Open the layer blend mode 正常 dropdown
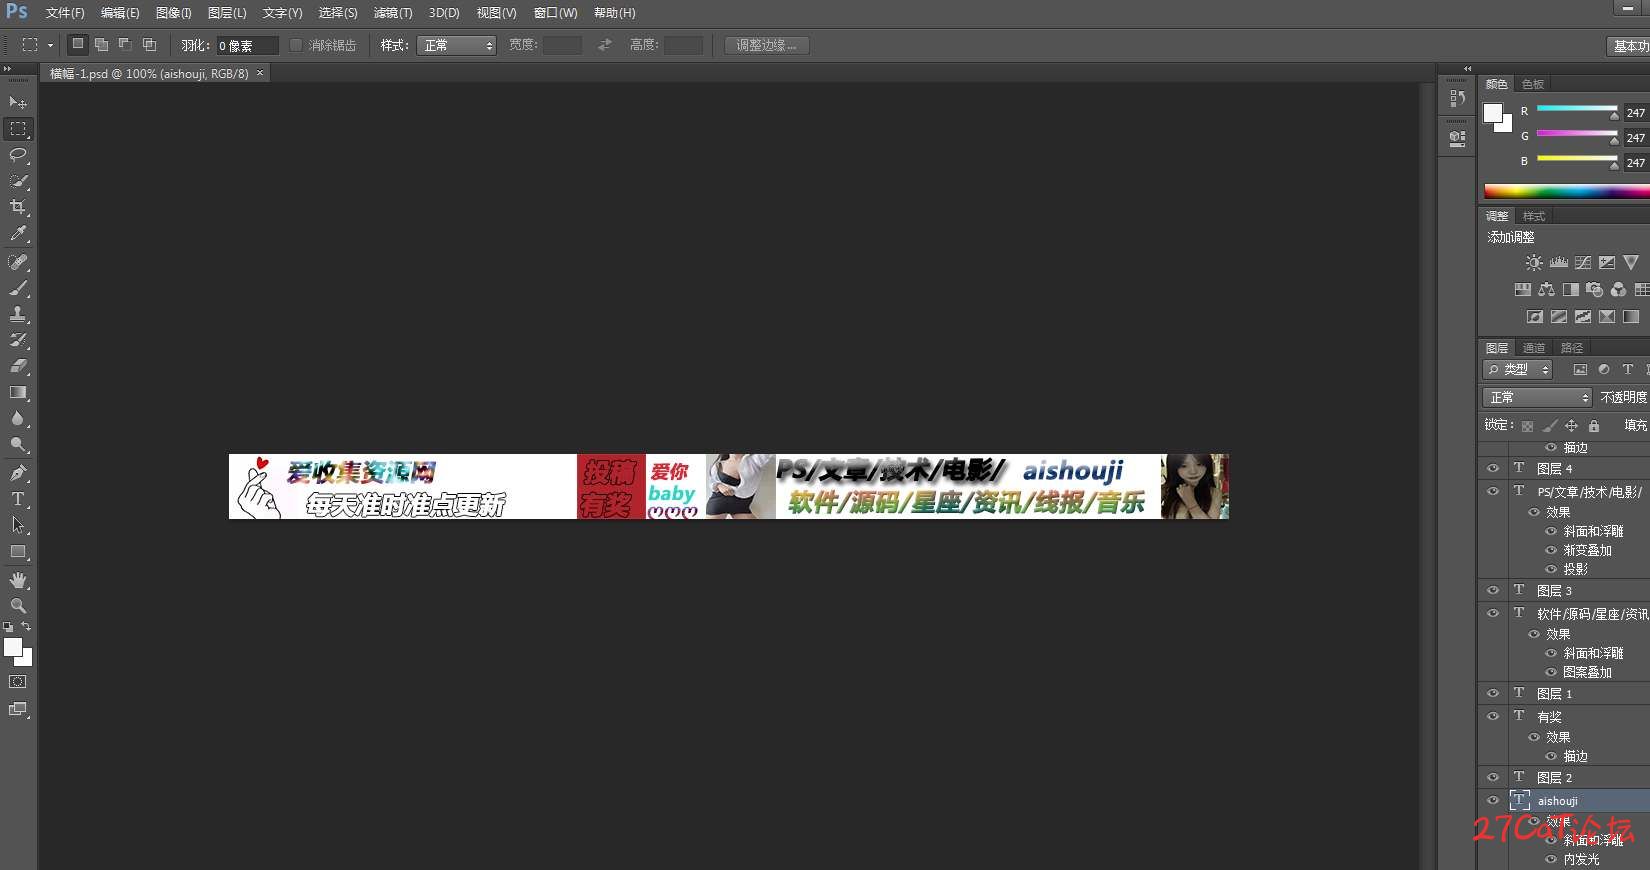Screen dimensions: 1650x870 [1536, 397]
